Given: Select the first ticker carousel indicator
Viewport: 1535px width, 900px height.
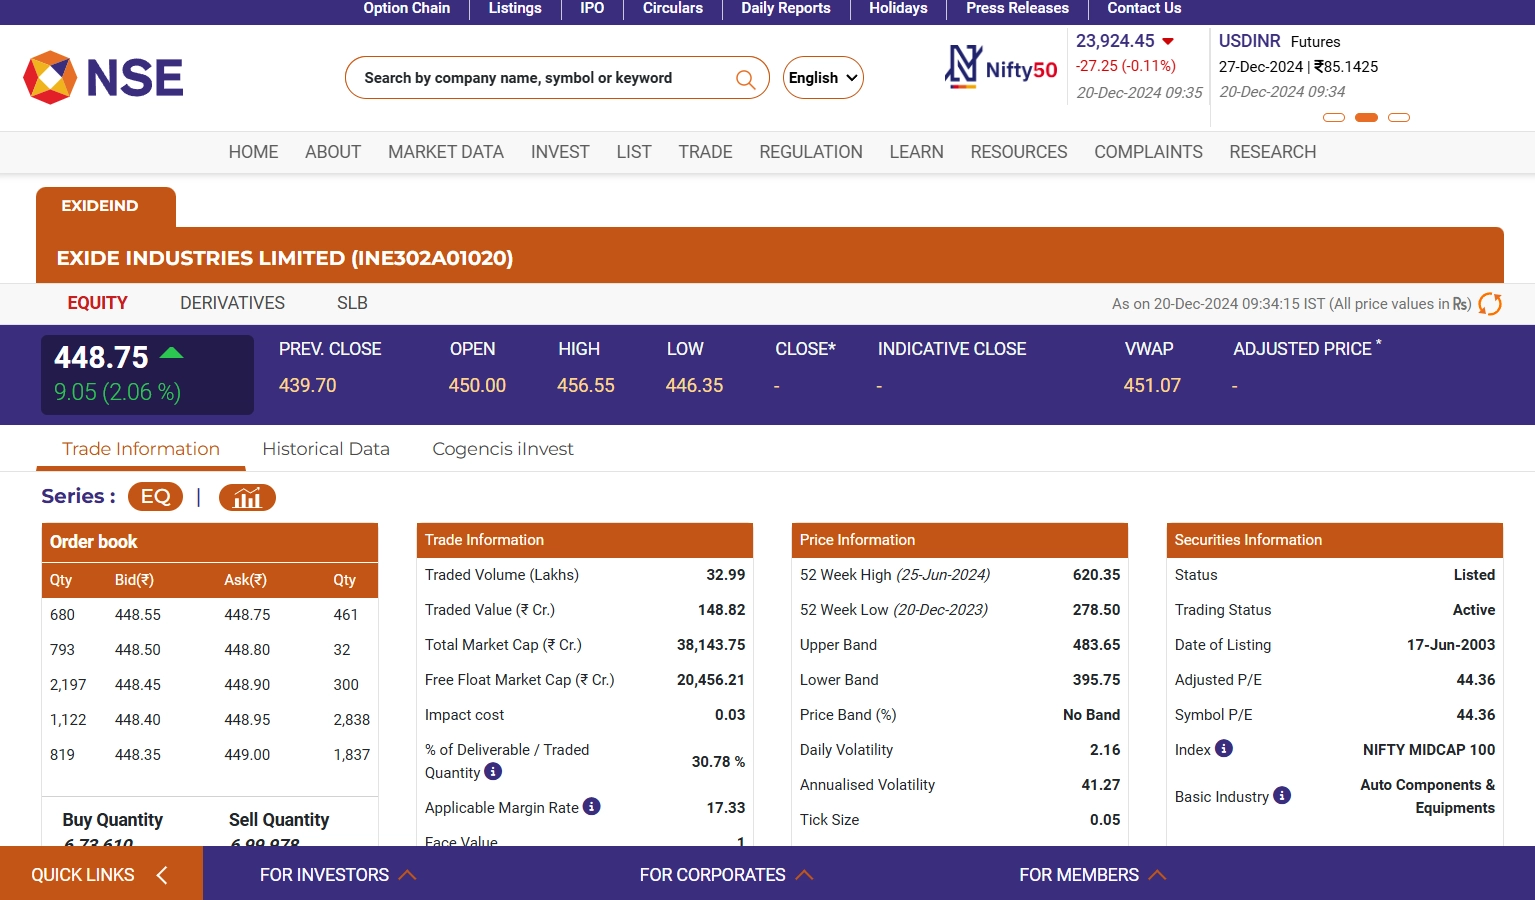Looking at the screenshot, I should (1334, 118).
